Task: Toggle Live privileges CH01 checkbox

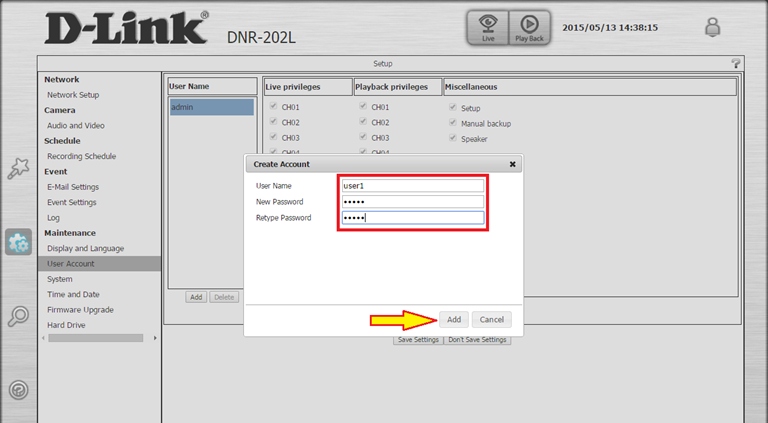Action: [x=271, y=106]
